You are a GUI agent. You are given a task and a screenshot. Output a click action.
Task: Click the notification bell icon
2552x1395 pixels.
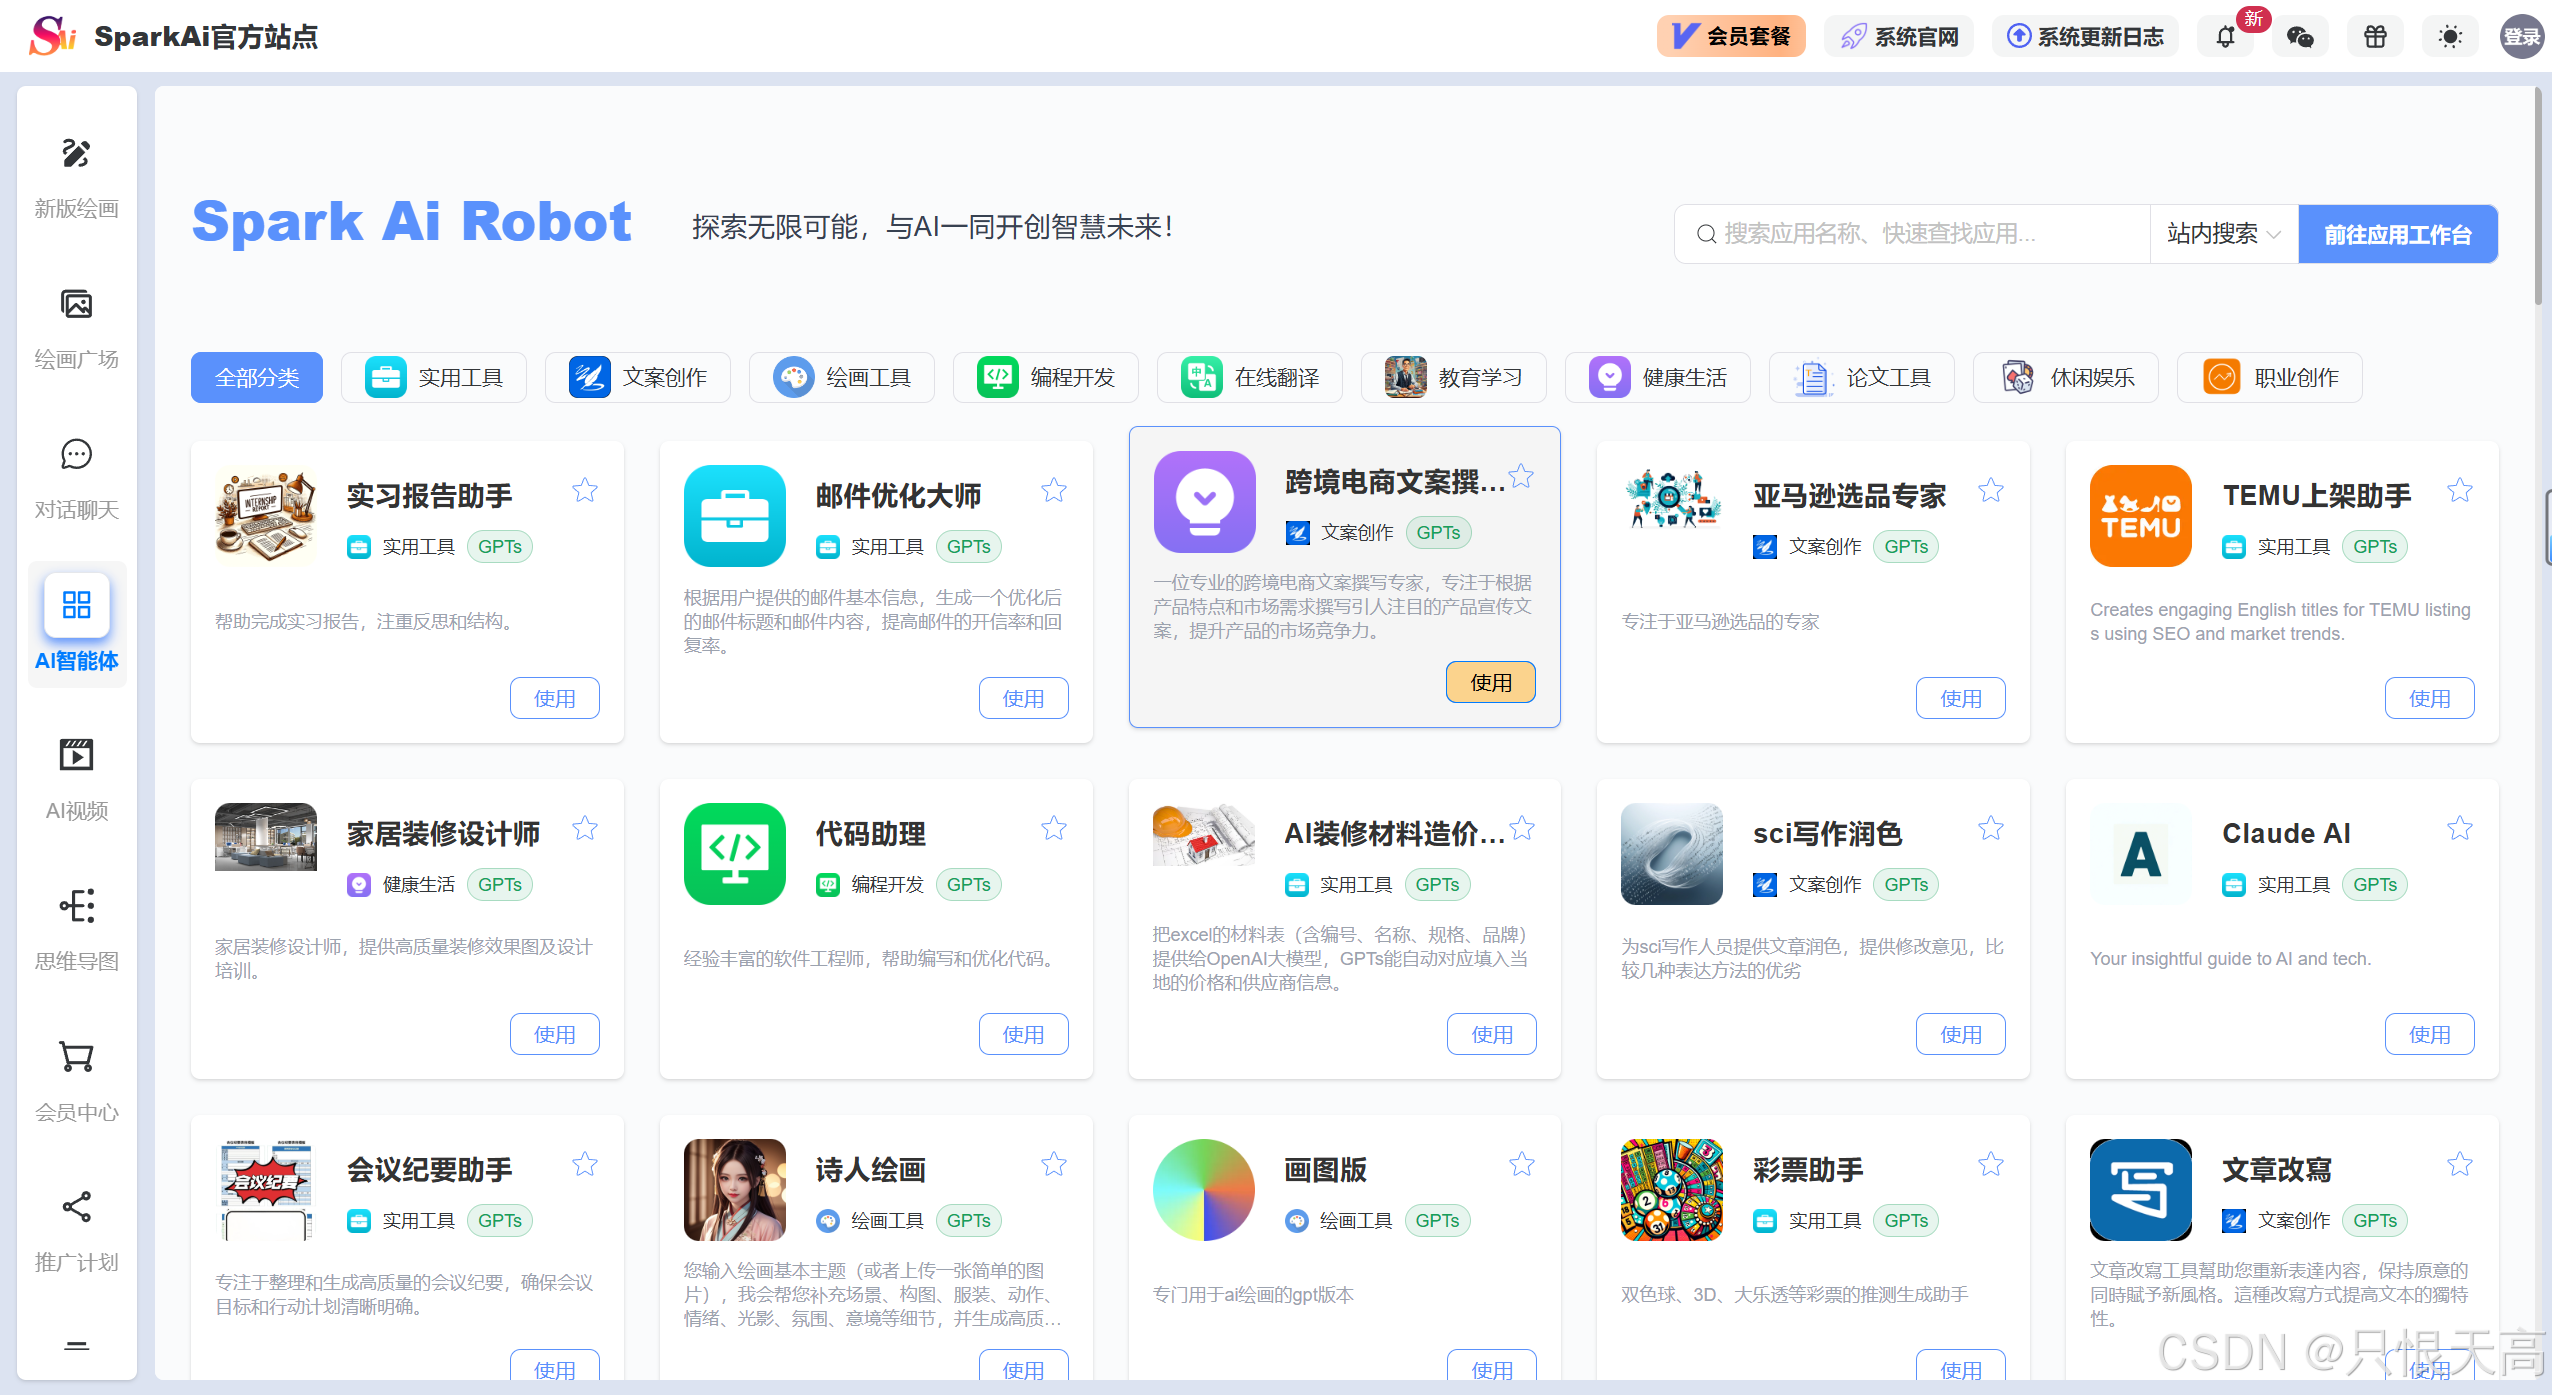(x=2225, y=37)
